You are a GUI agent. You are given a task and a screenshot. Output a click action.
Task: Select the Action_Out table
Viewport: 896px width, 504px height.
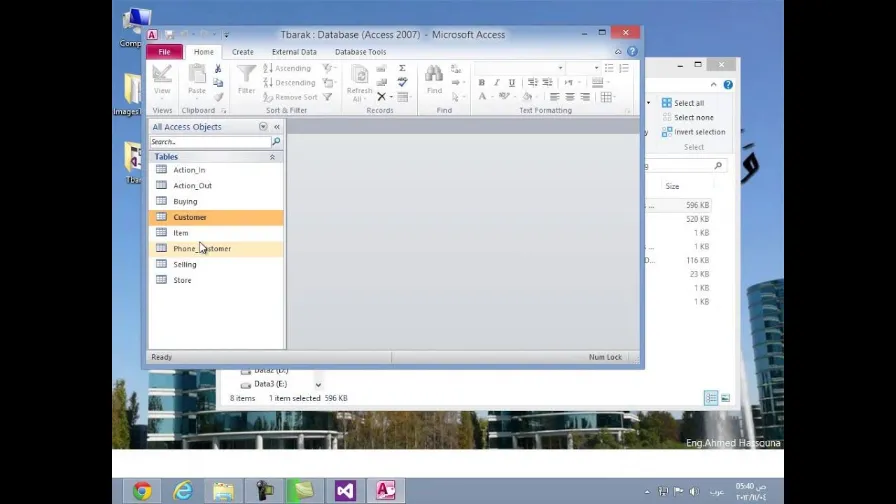pos(216,185)
